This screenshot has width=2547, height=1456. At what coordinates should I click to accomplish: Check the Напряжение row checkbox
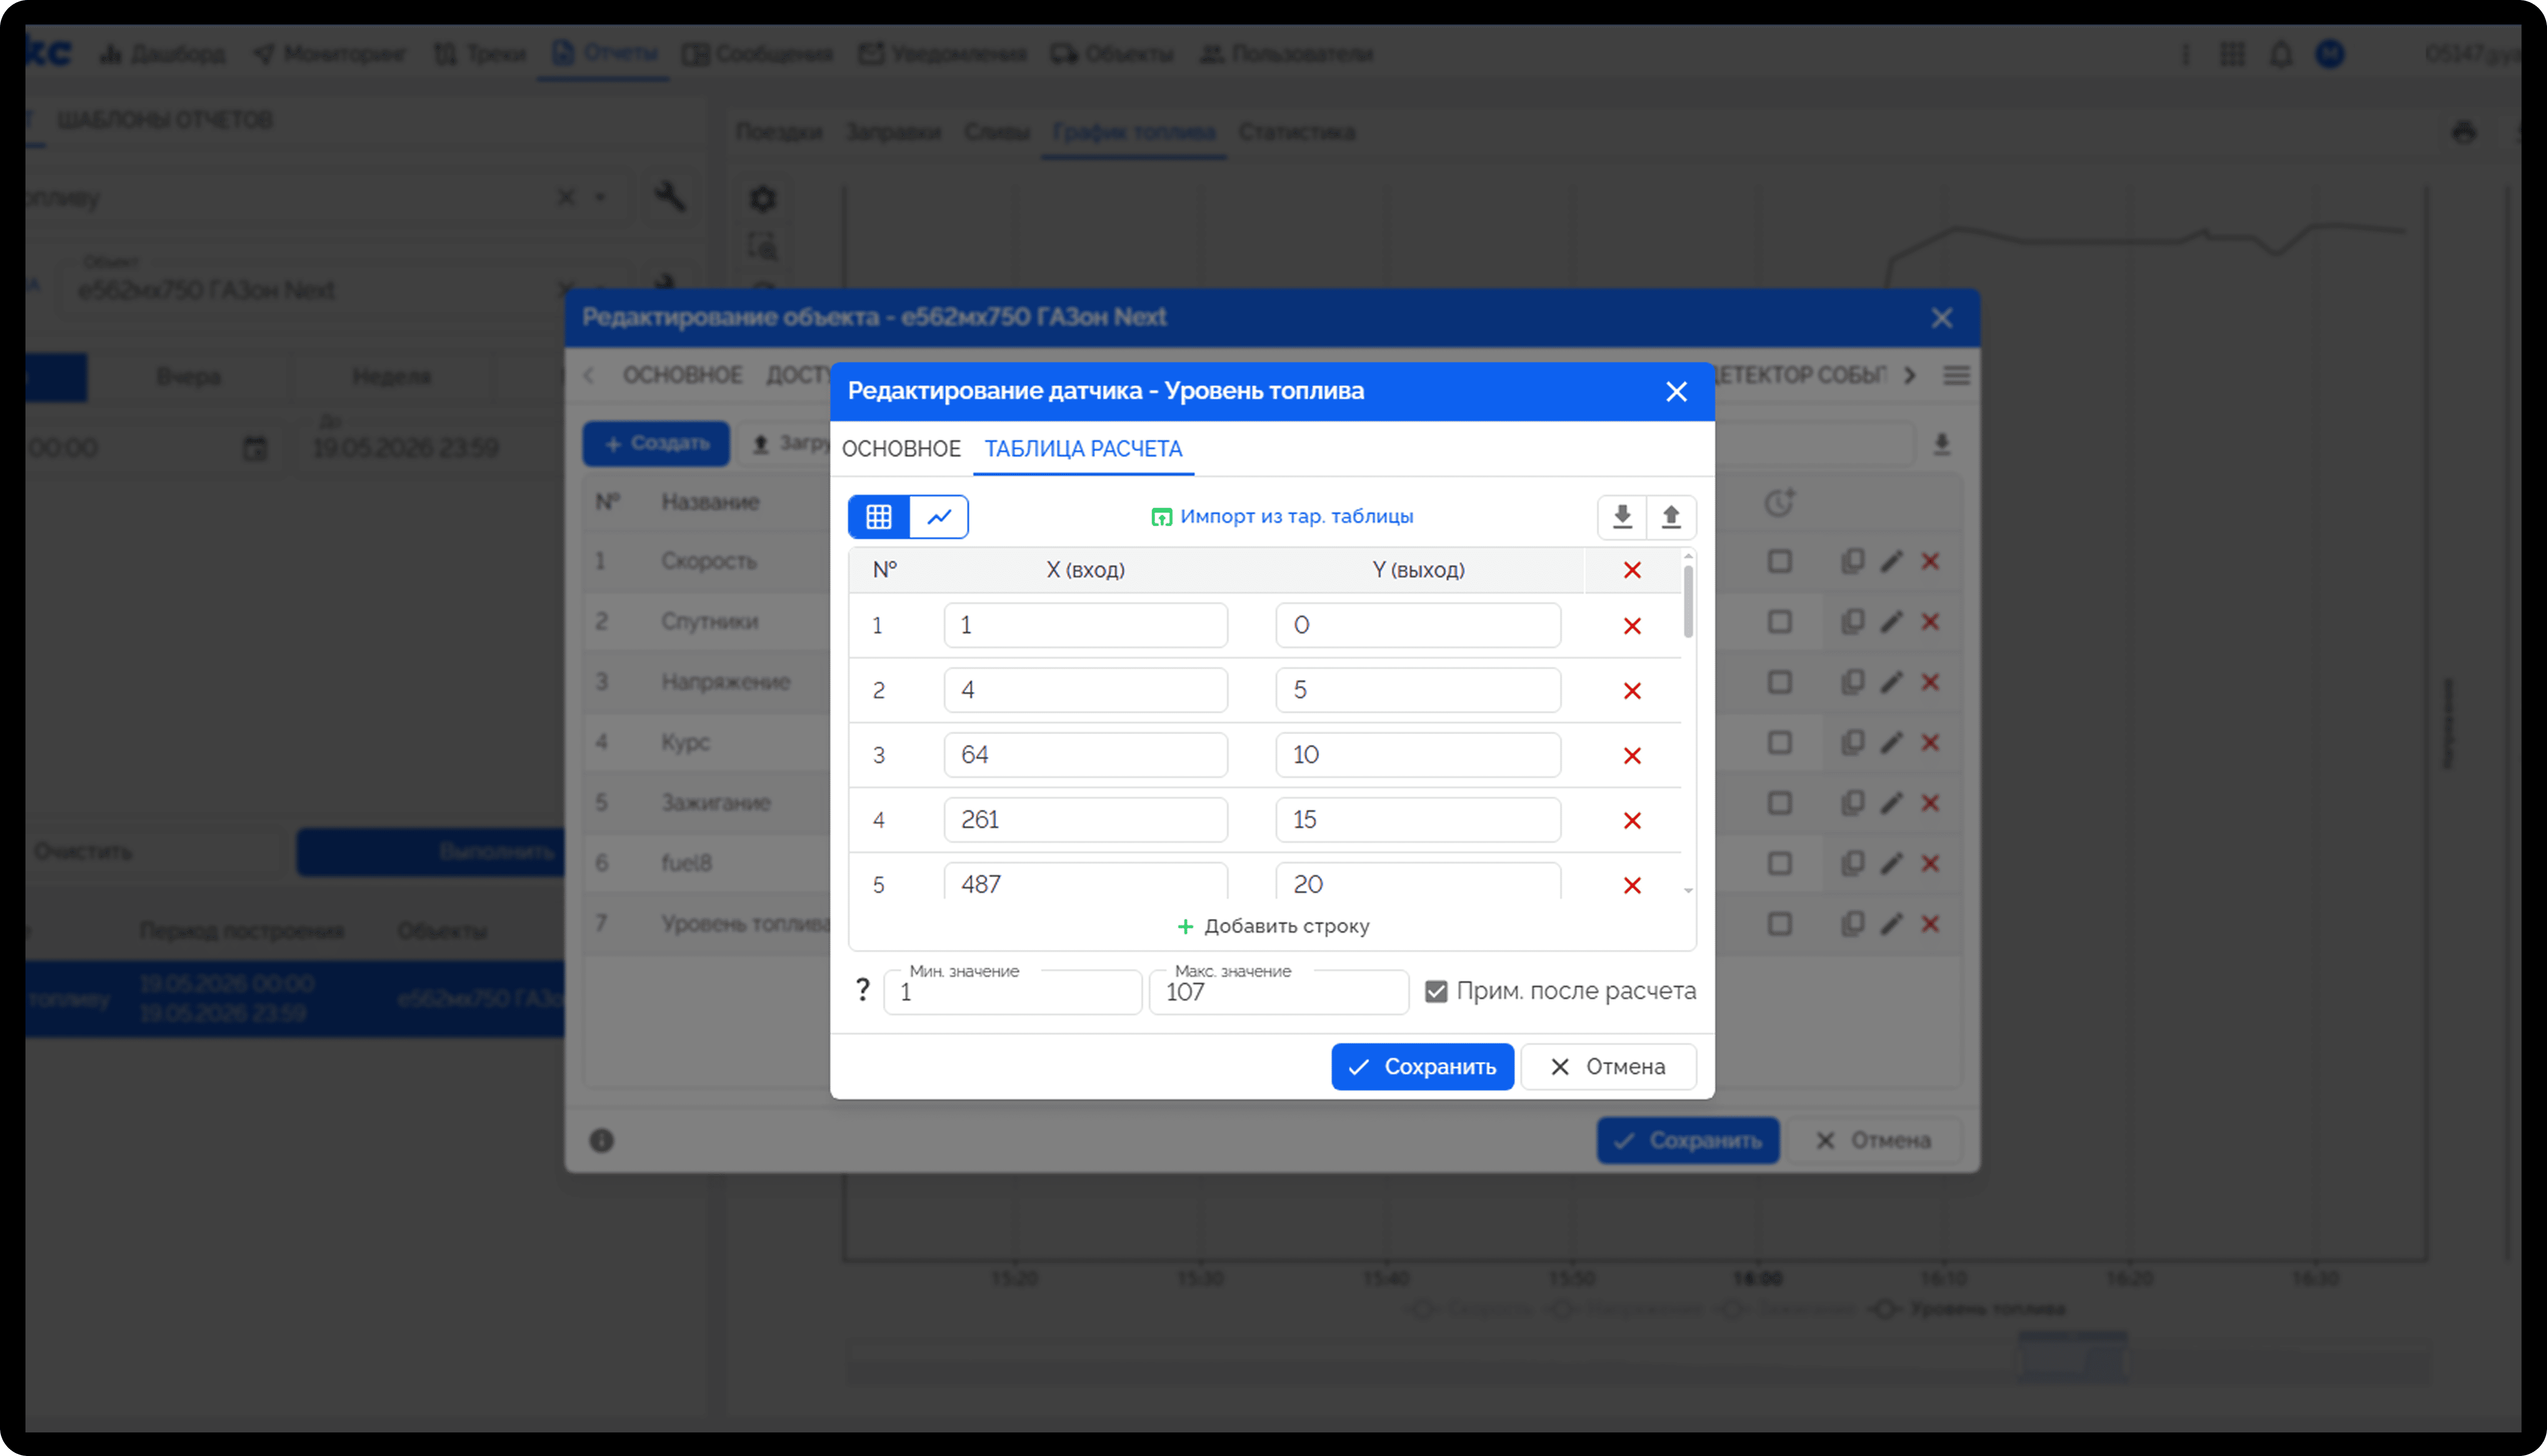click(x=1779, y=682)
